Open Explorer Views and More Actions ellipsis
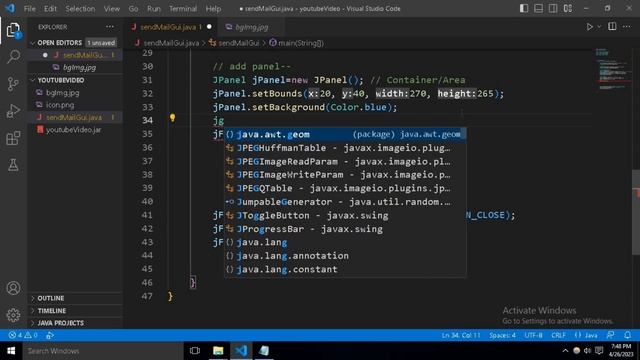640x360 pixels. 110,27
